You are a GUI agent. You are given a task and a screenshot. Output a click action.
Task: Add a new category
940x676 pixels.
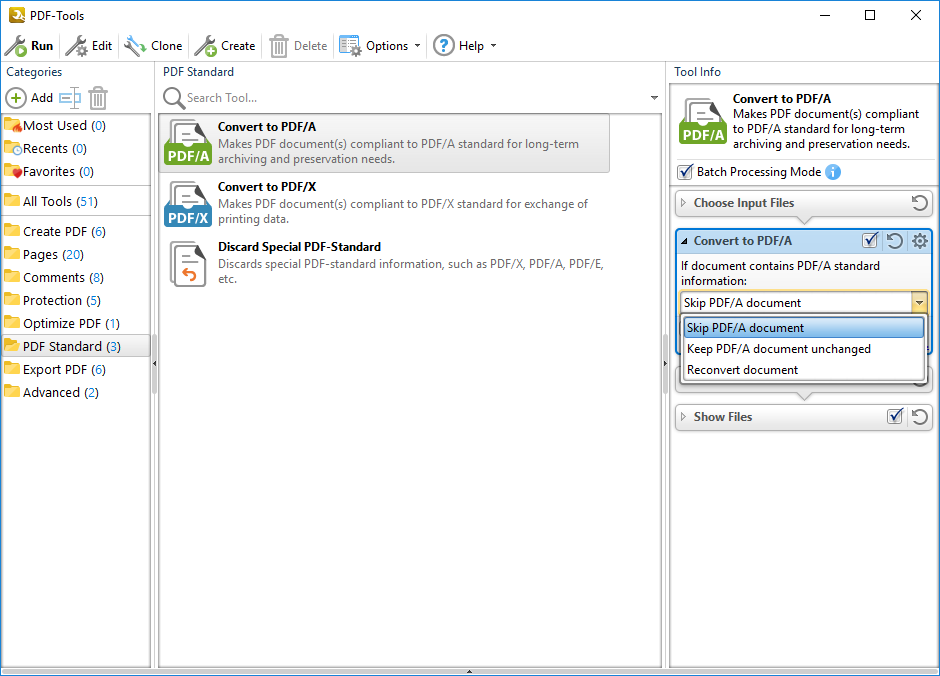(30, 98)
